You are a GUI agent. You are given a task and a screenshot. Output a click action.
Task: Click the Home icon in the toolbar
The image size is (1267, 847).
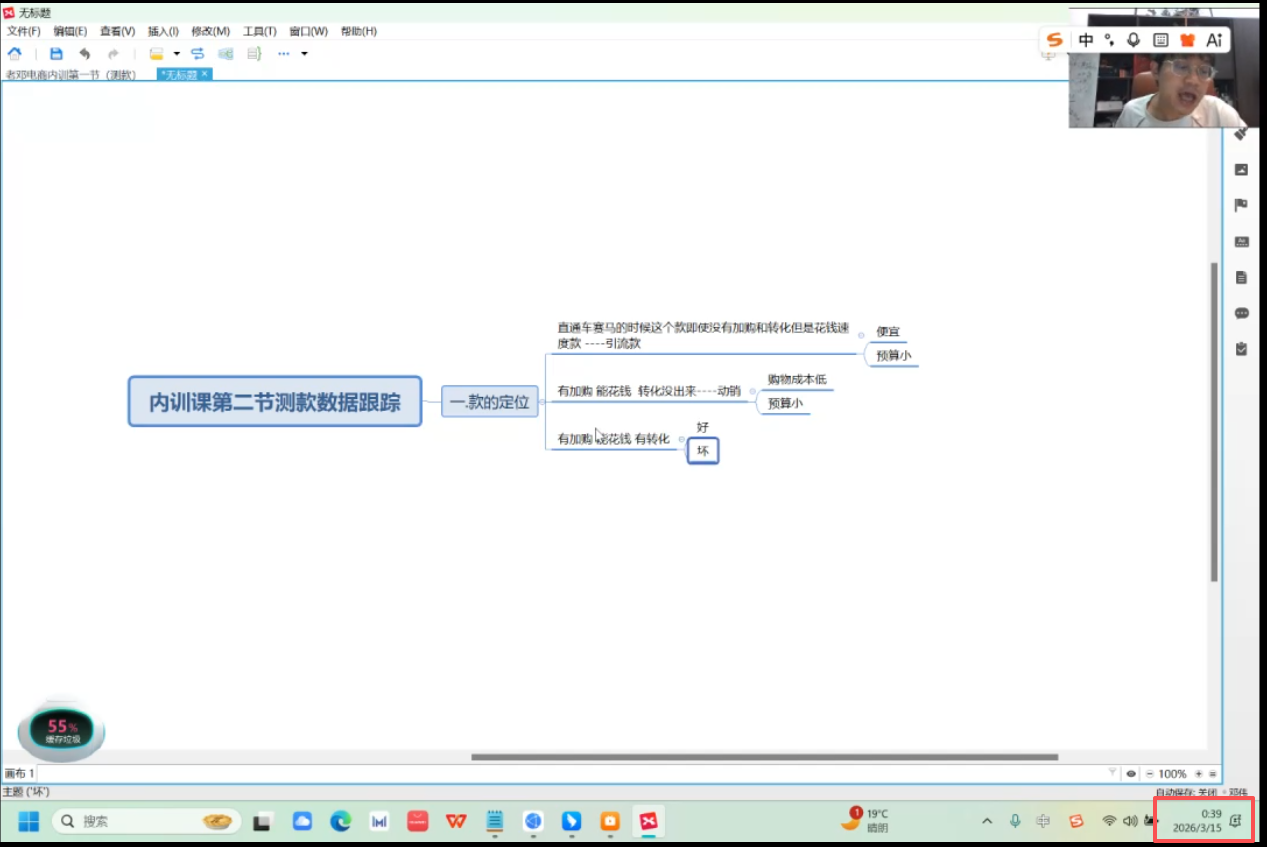15,54
